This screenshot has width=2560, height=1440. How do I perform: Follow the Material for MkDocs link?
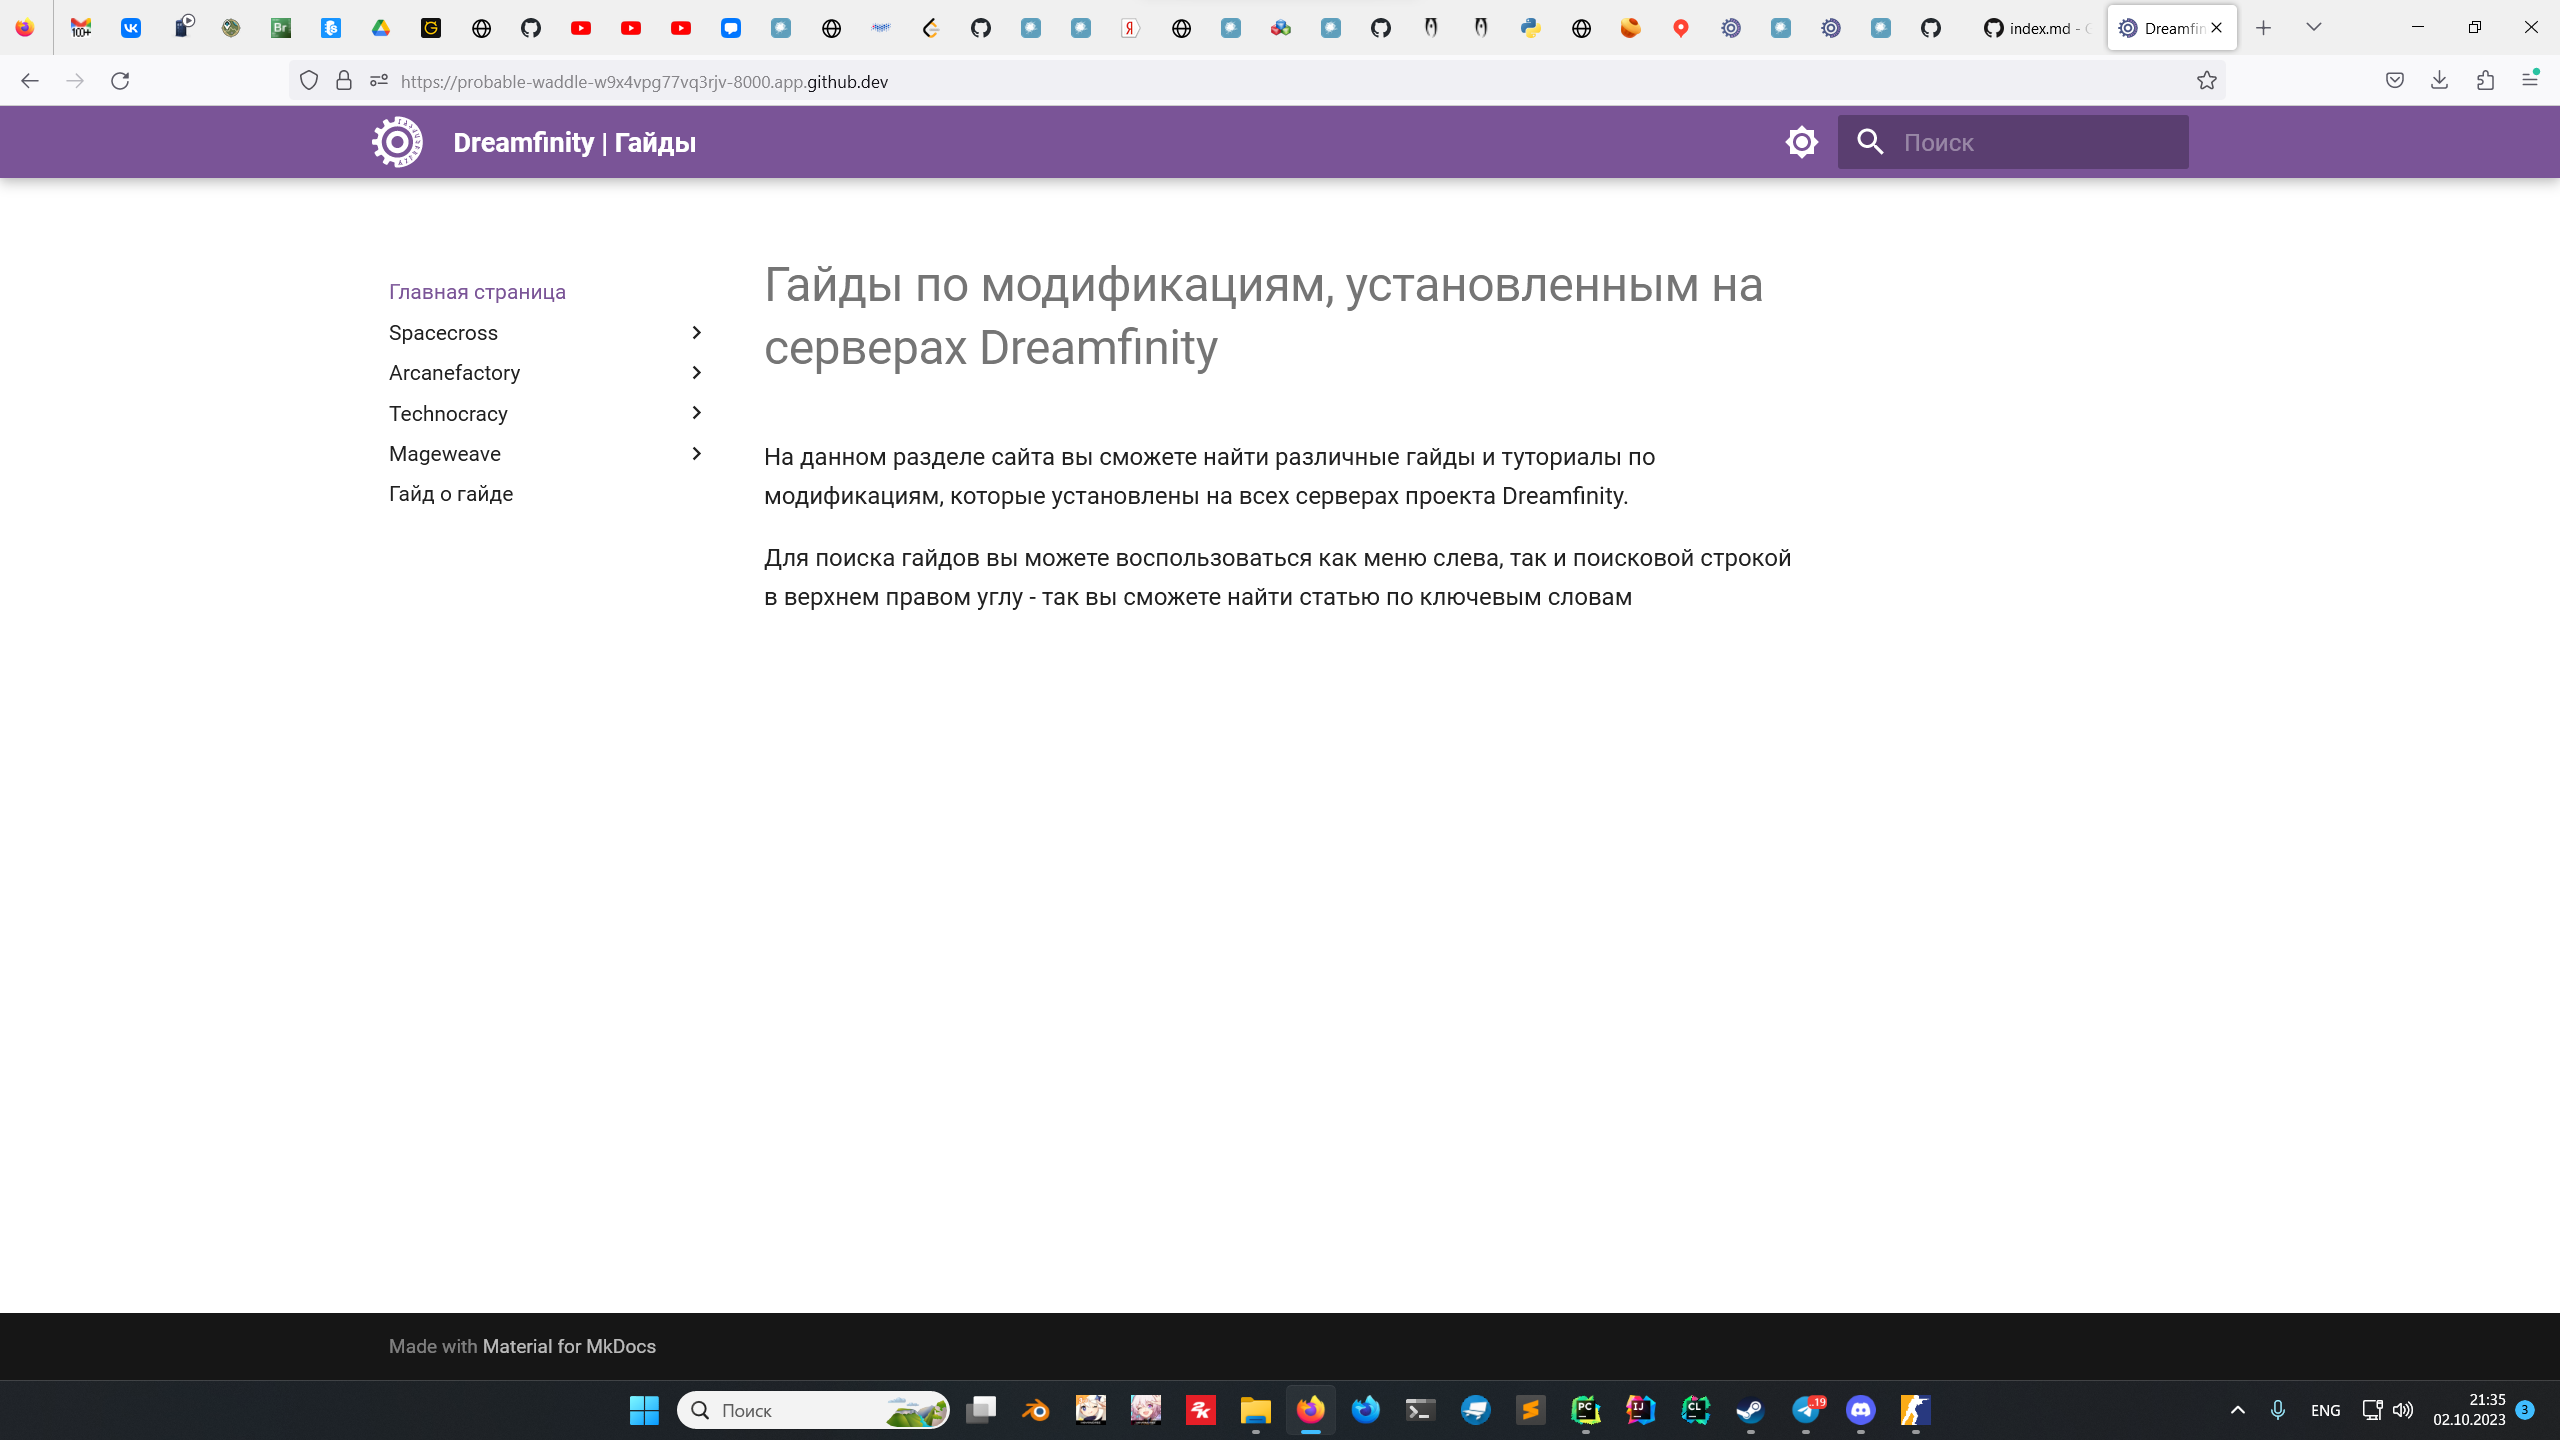569,1346
